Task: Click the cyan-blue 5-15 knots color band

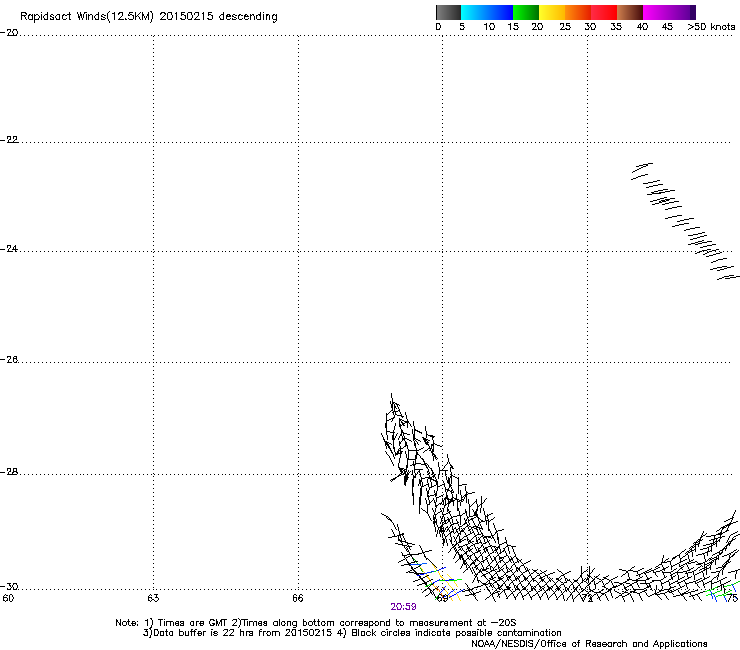Action: [x=487, y=12]
